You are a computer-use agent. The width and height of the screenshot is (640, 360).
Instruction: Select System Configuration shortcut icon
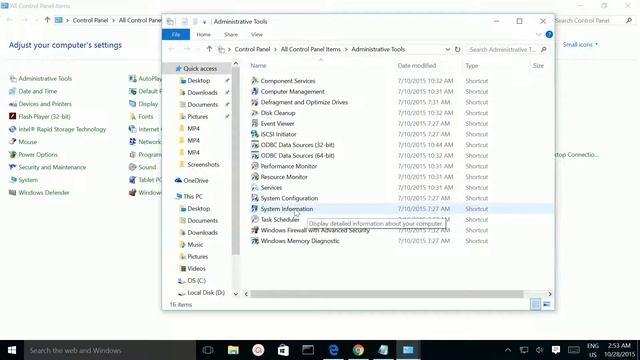(255, 198)
